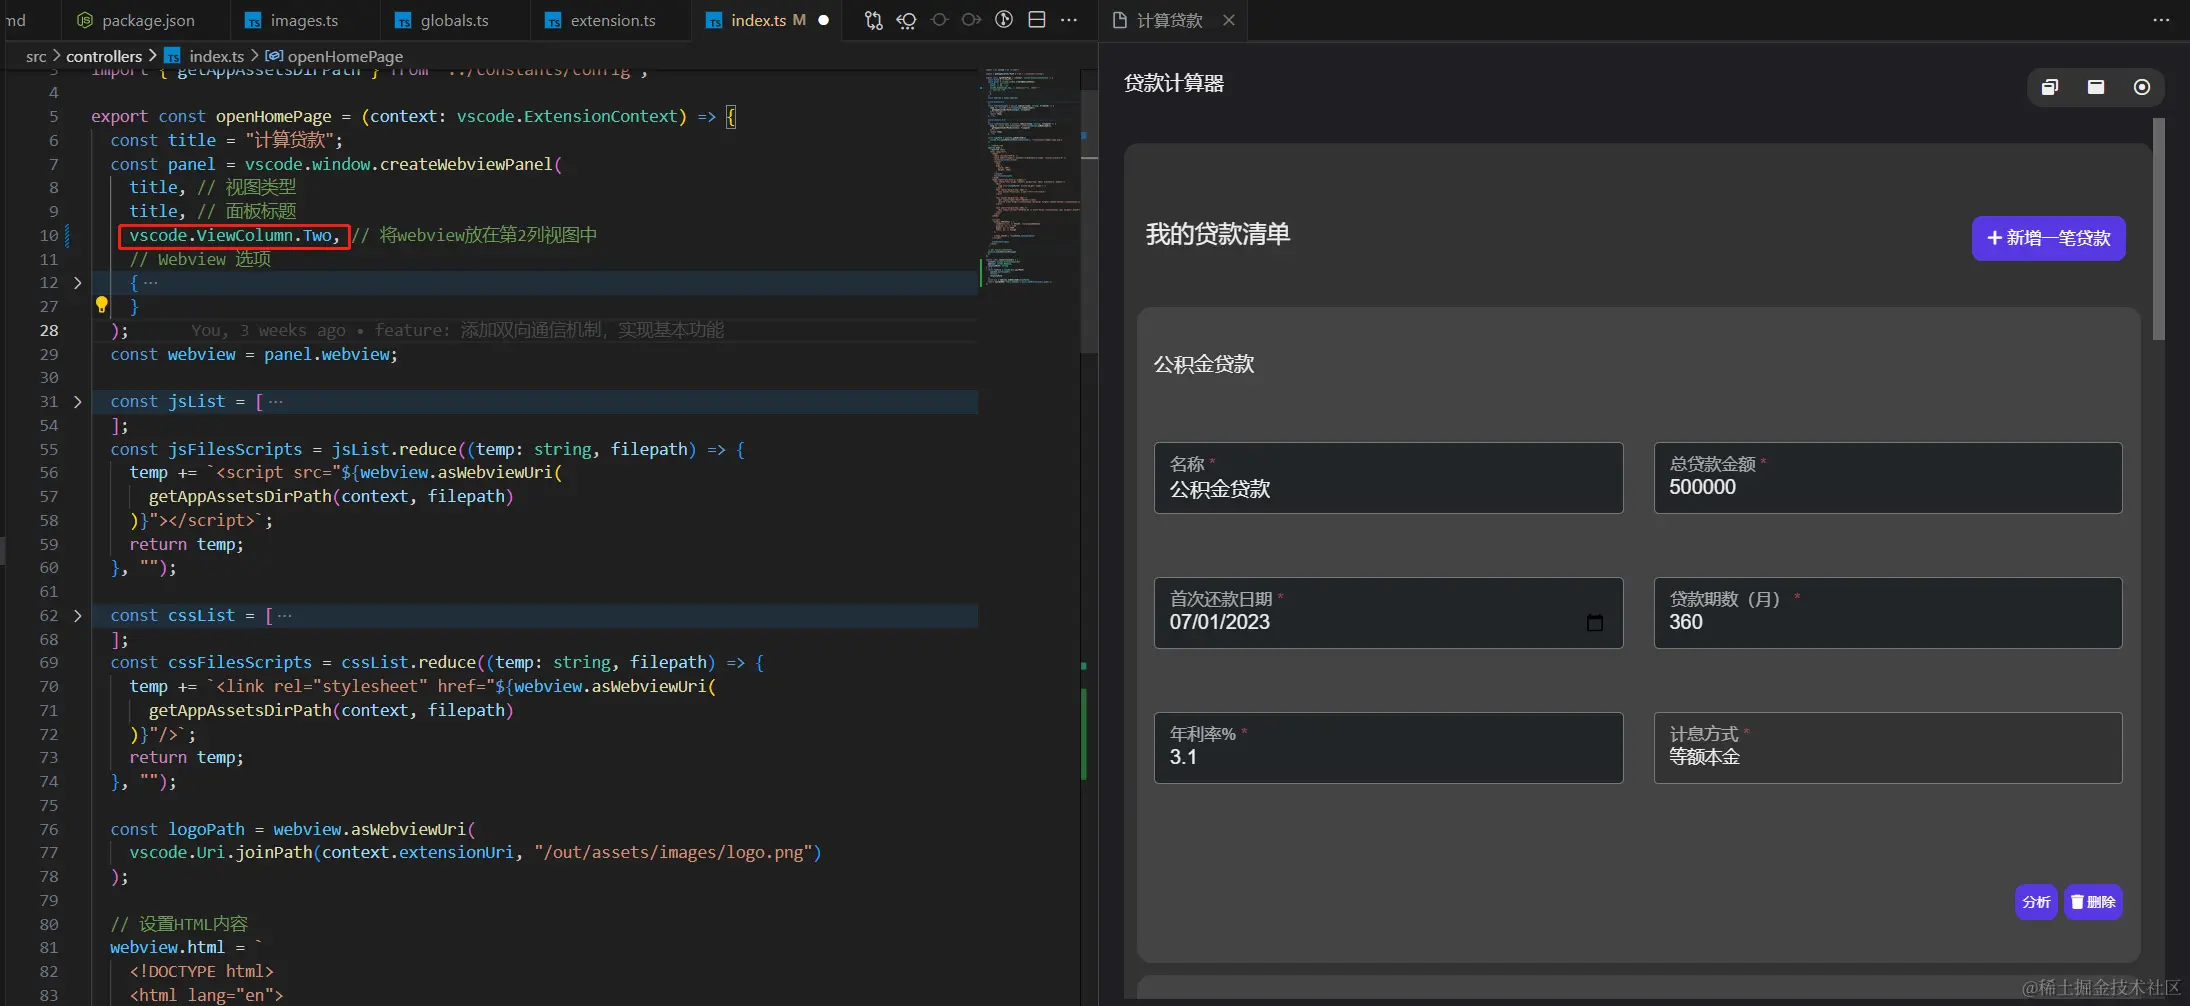2190x1006 pixels.
Task: Click the 名称 input field
Action: point(1388,478)
